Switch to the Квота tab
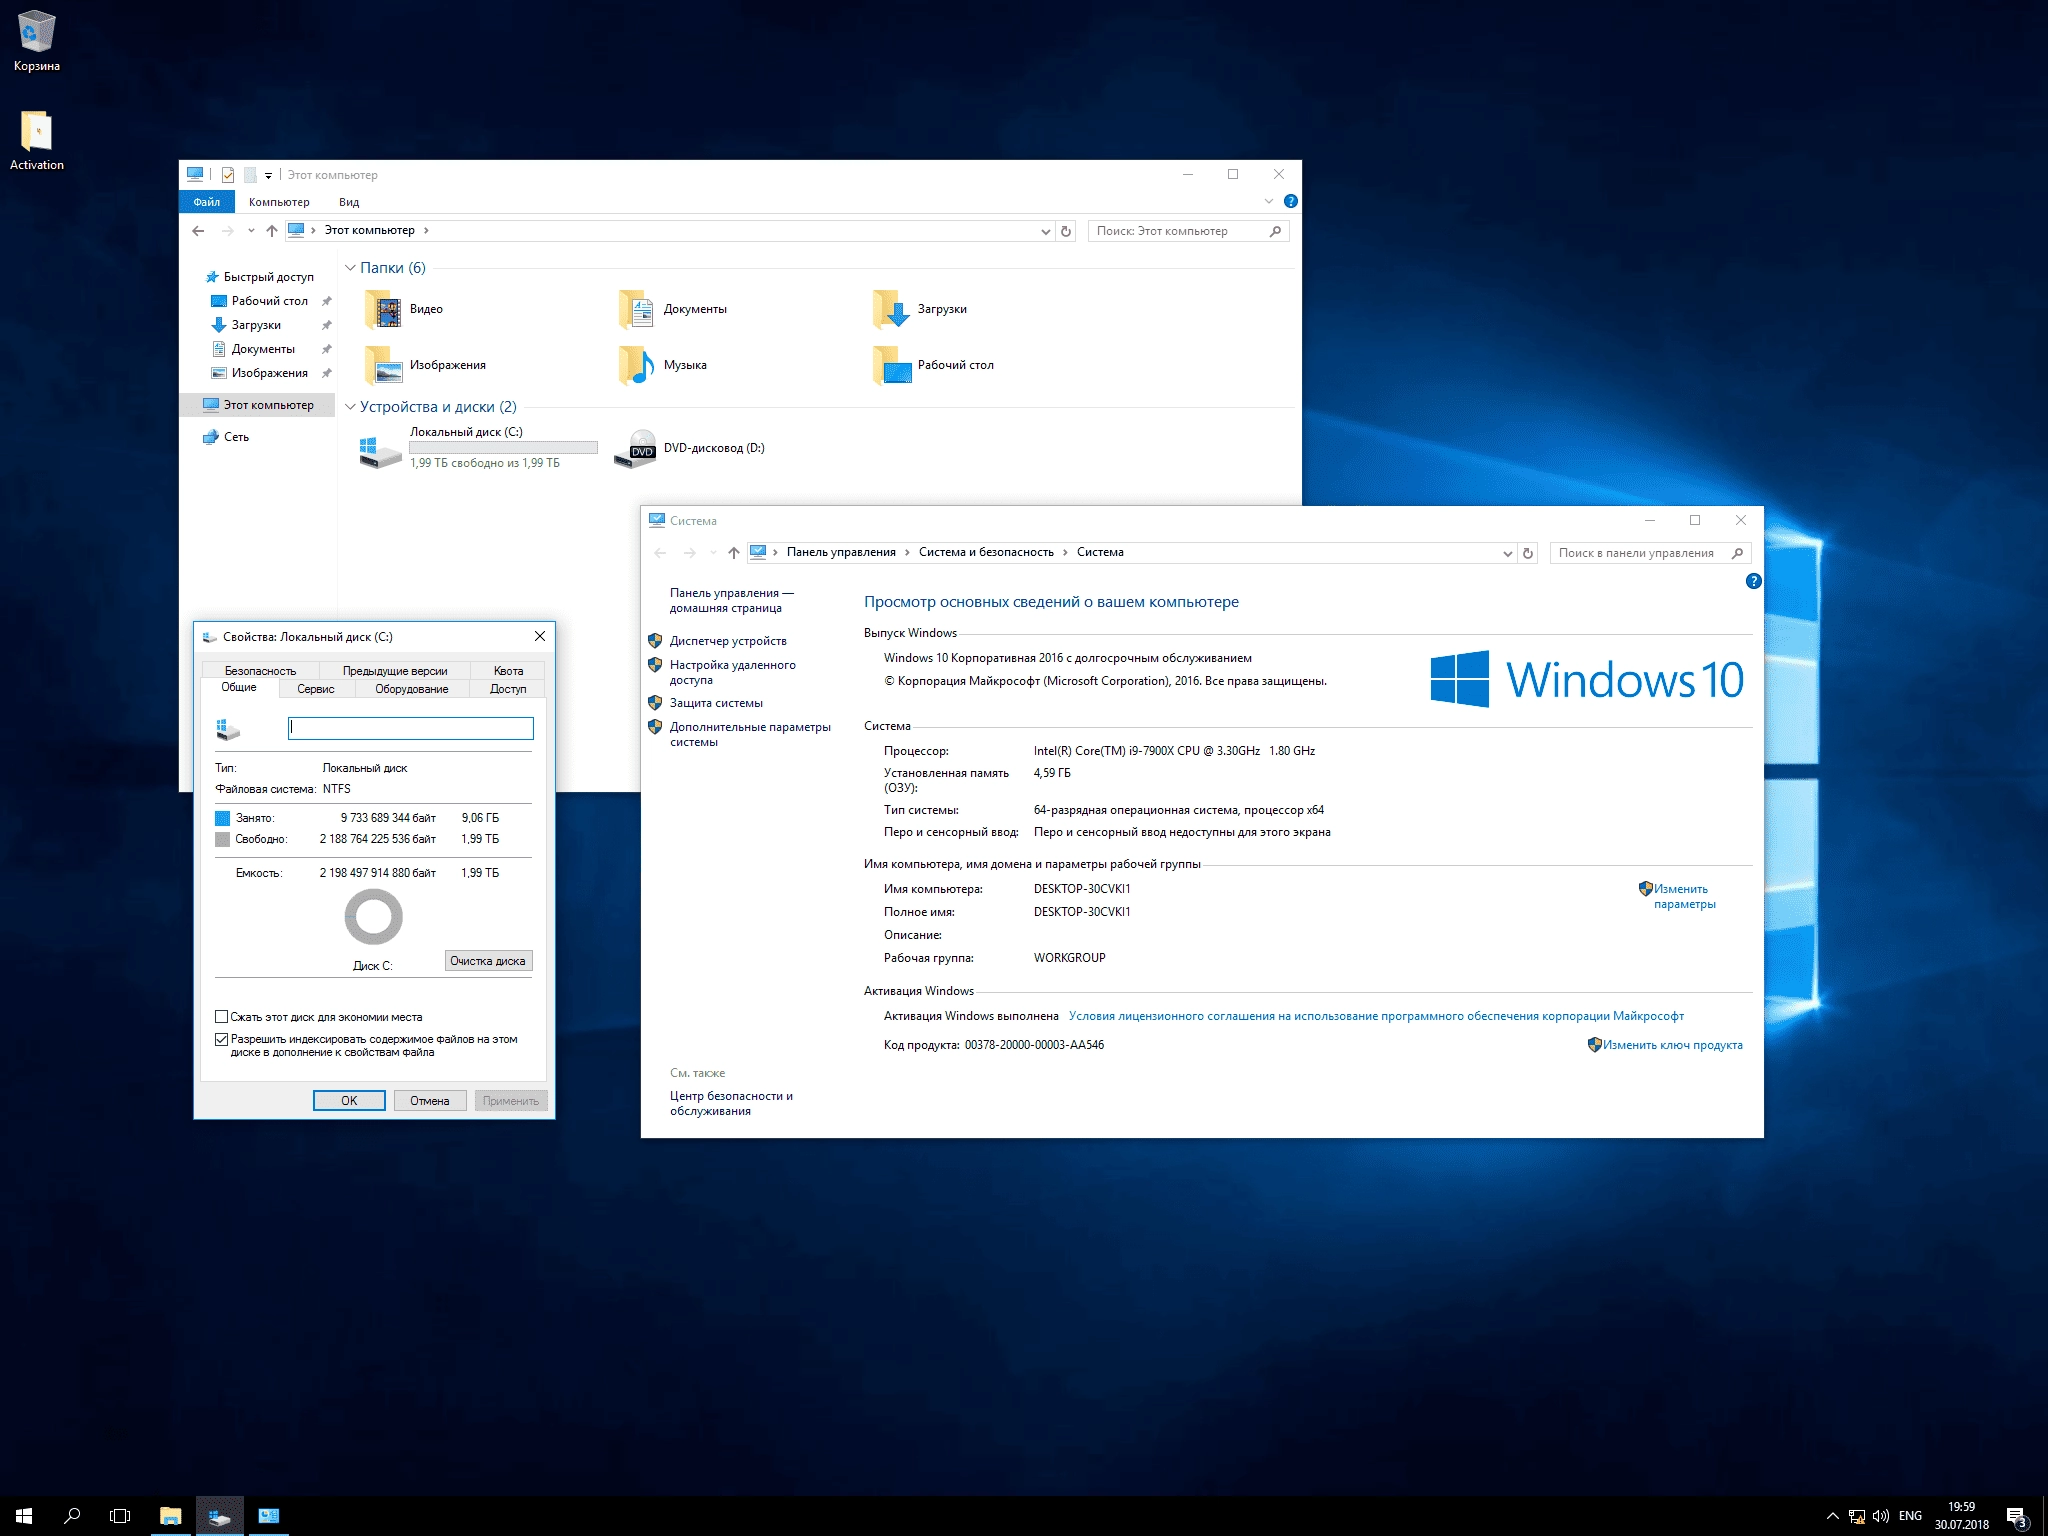 tap(508, 671)
